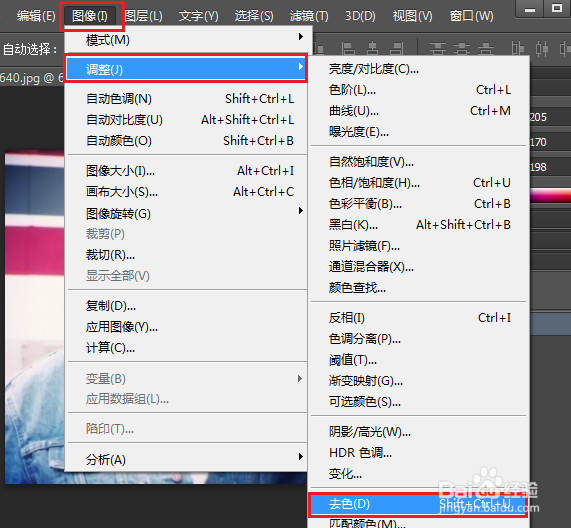This screenshot has width=571, height=528.
Task: Select 变化... adjustment
Action: click(418, 474)
